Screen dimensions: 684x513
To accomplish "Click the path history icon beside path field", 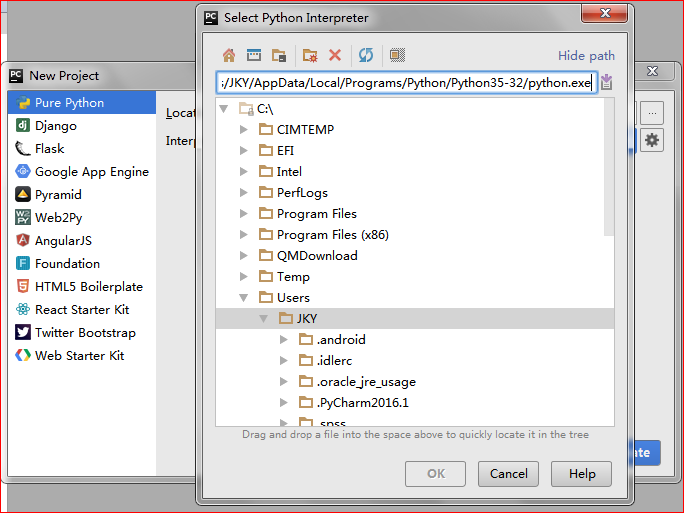I will (x=607, y=82).
